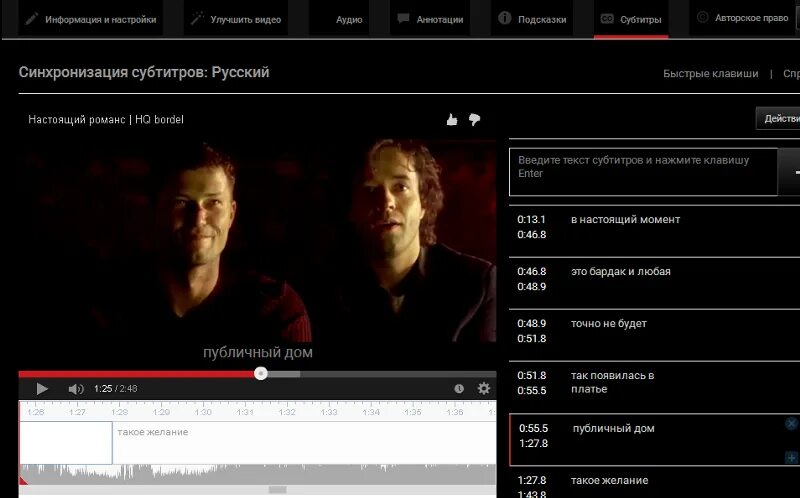Open the Подсказки tab
This screenshot has height=498, width=800.
pos(532,19)
